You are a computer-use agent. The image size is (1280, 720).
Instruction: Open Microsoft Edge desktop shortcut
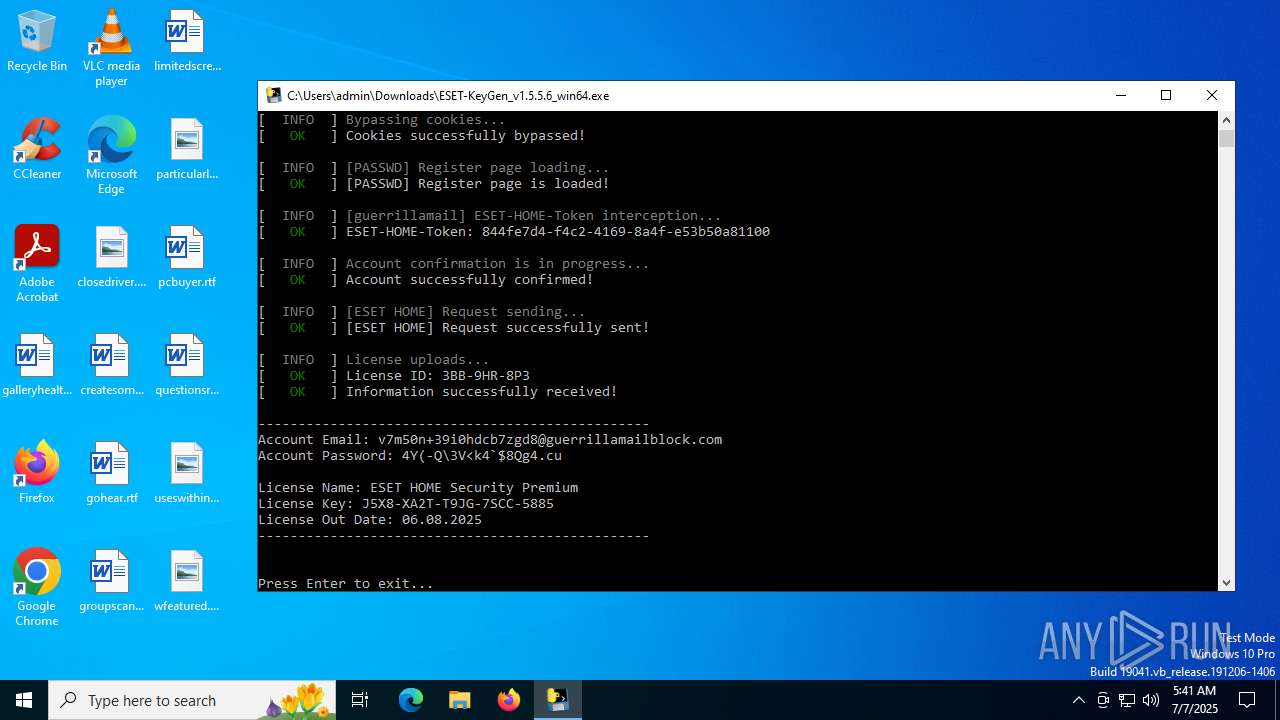111,156
